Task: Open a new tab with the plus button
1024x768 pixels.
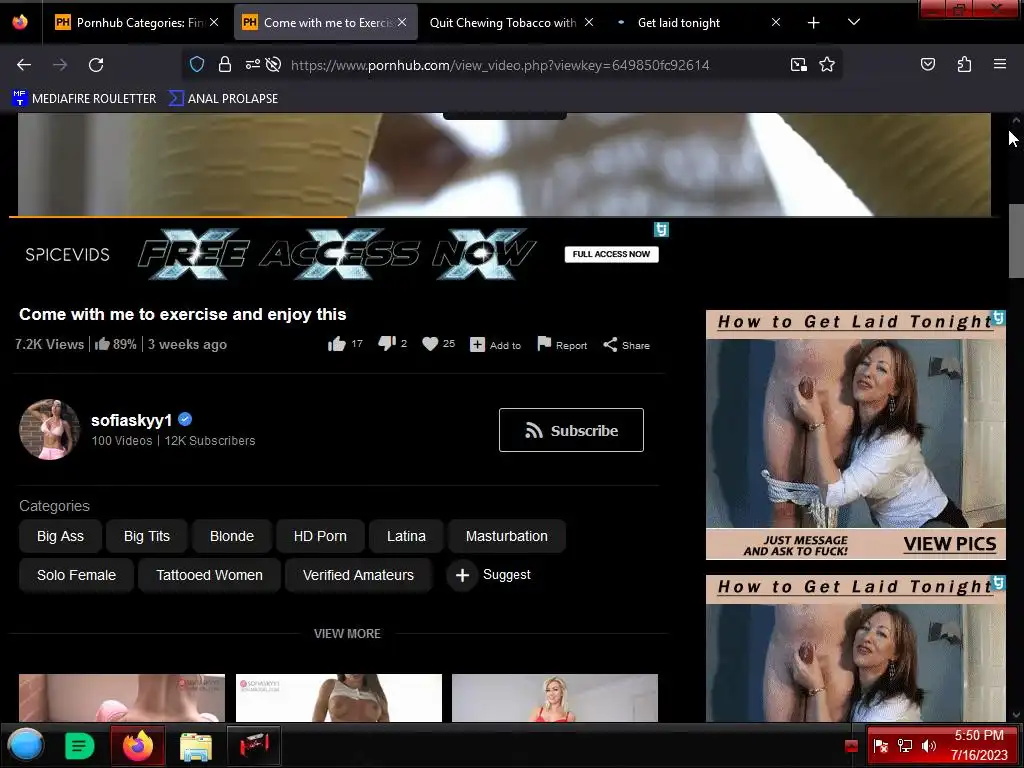Action: coord(813,23)
